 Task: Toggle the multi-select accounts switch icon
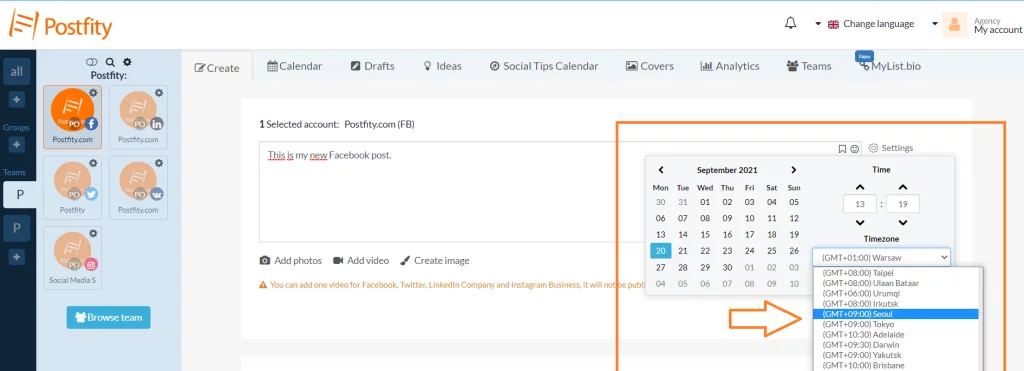click(91, 62)
